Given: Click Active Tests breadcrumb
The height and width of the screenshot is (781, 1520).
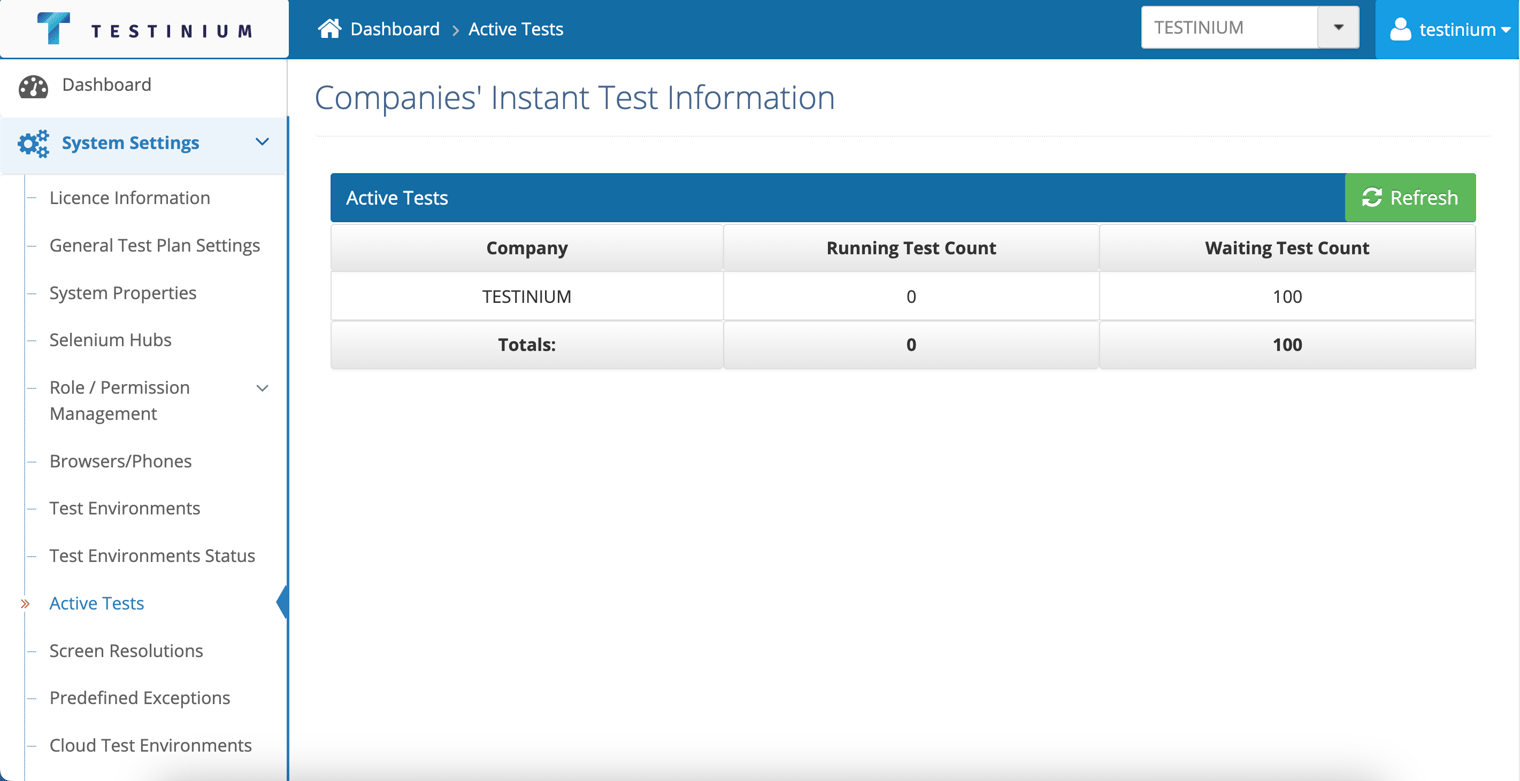Looking at the screenshot, I should (x=516, y=29).
